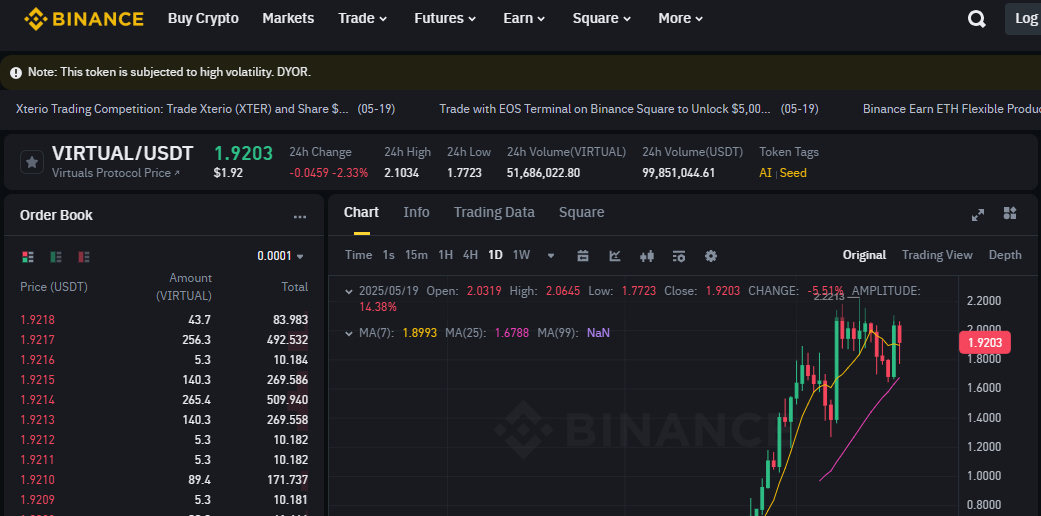The width and height of the screenshot is (1041, 516).
Task: Select ask price 1.9218 row
Action: tap(164, 320)
